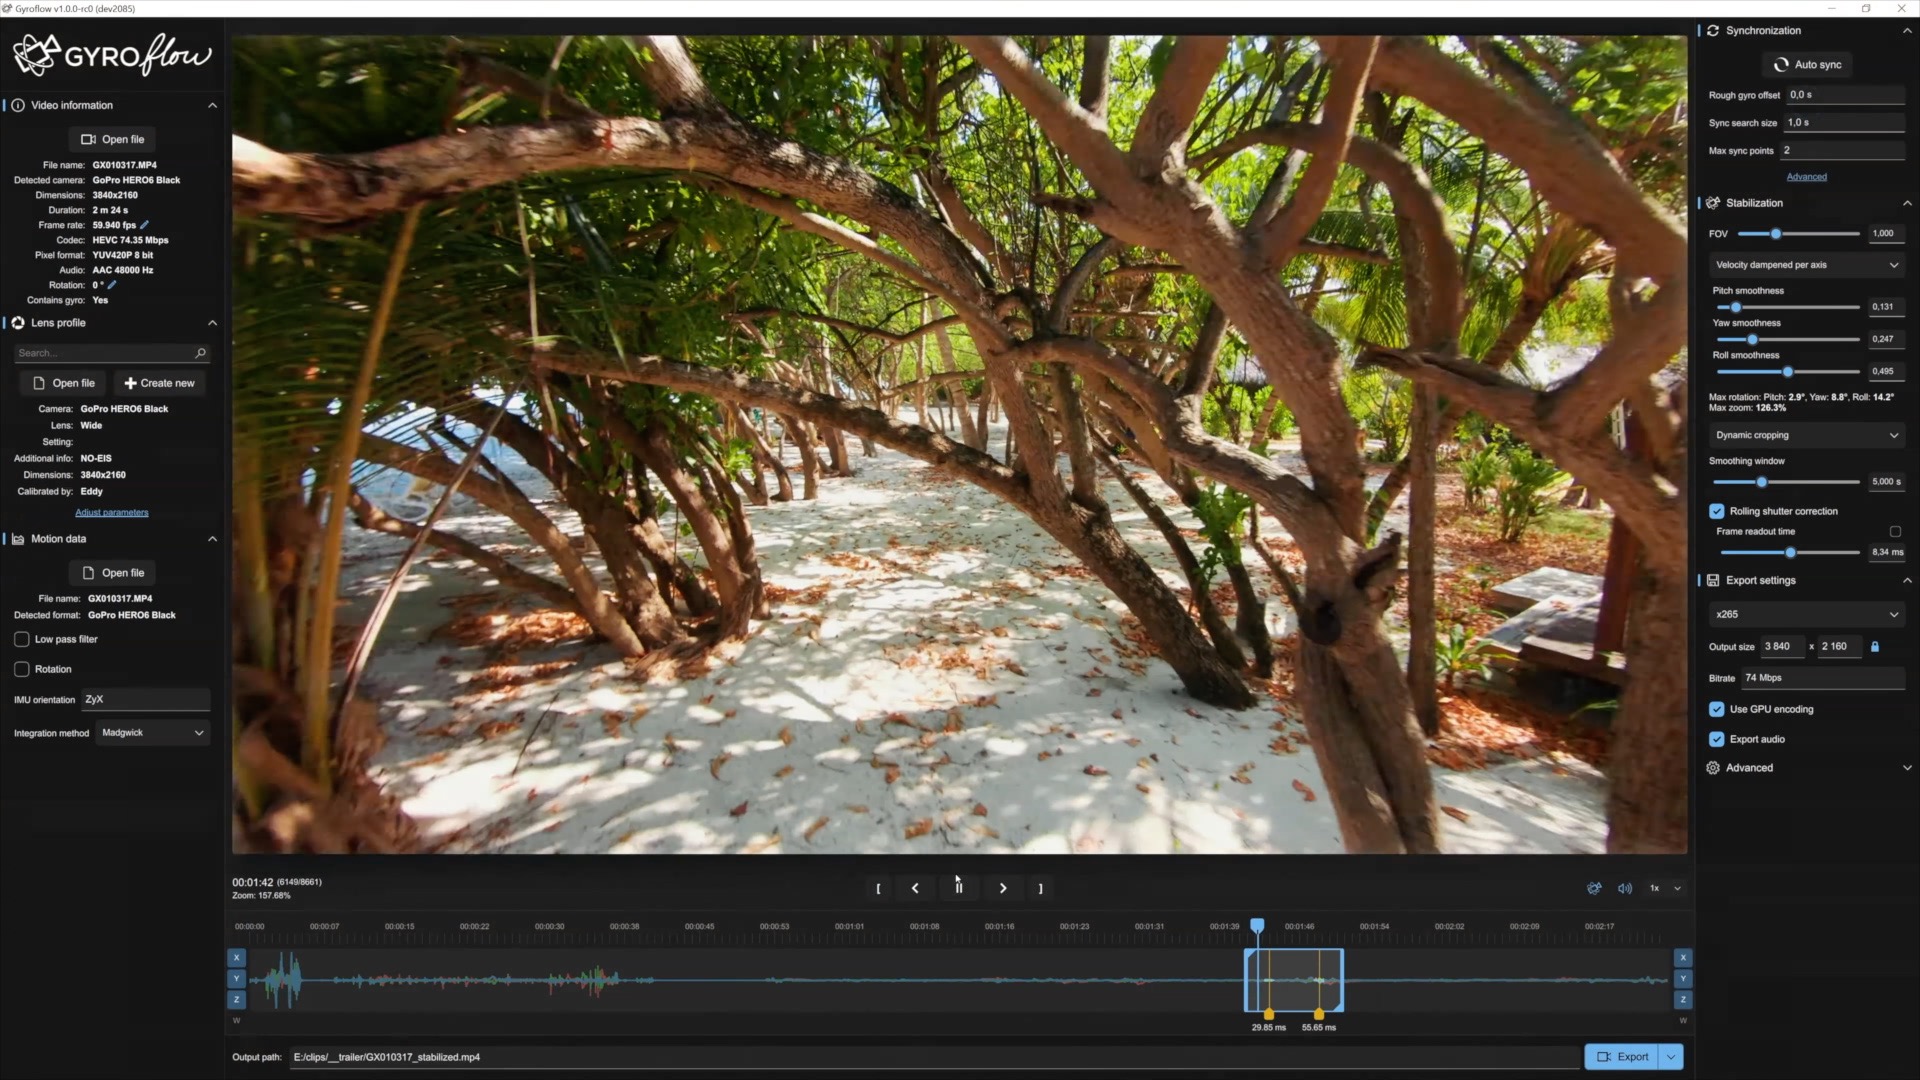Toggle the right Y axis graph button
Image resolution: width=1920 pixels, height=1080 pixels.
click(x=1683, y=979)
